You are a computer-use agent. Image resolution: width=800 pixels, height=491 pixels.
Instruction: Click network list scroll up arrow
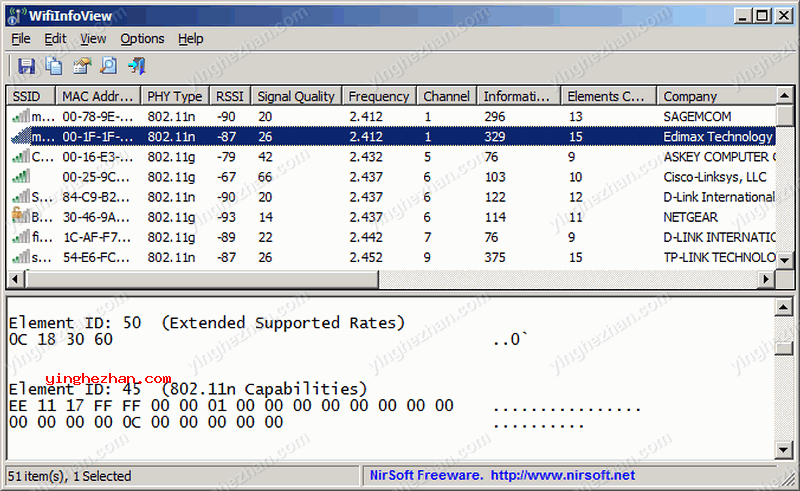785,95
